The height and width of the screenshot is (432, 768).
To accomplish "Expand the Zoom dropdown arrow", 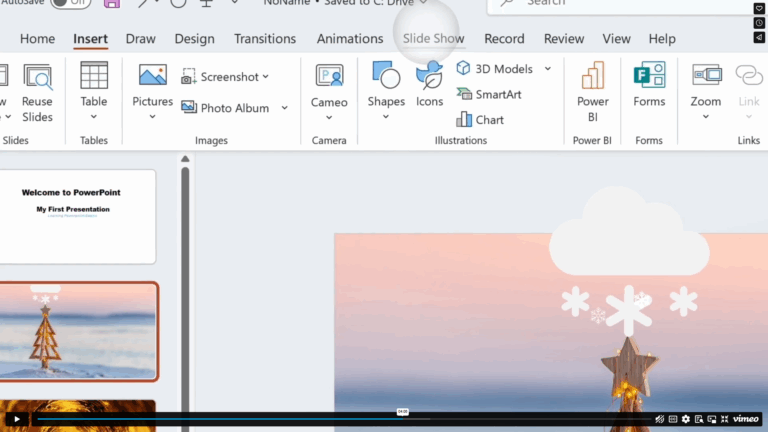I will point(706,117).
